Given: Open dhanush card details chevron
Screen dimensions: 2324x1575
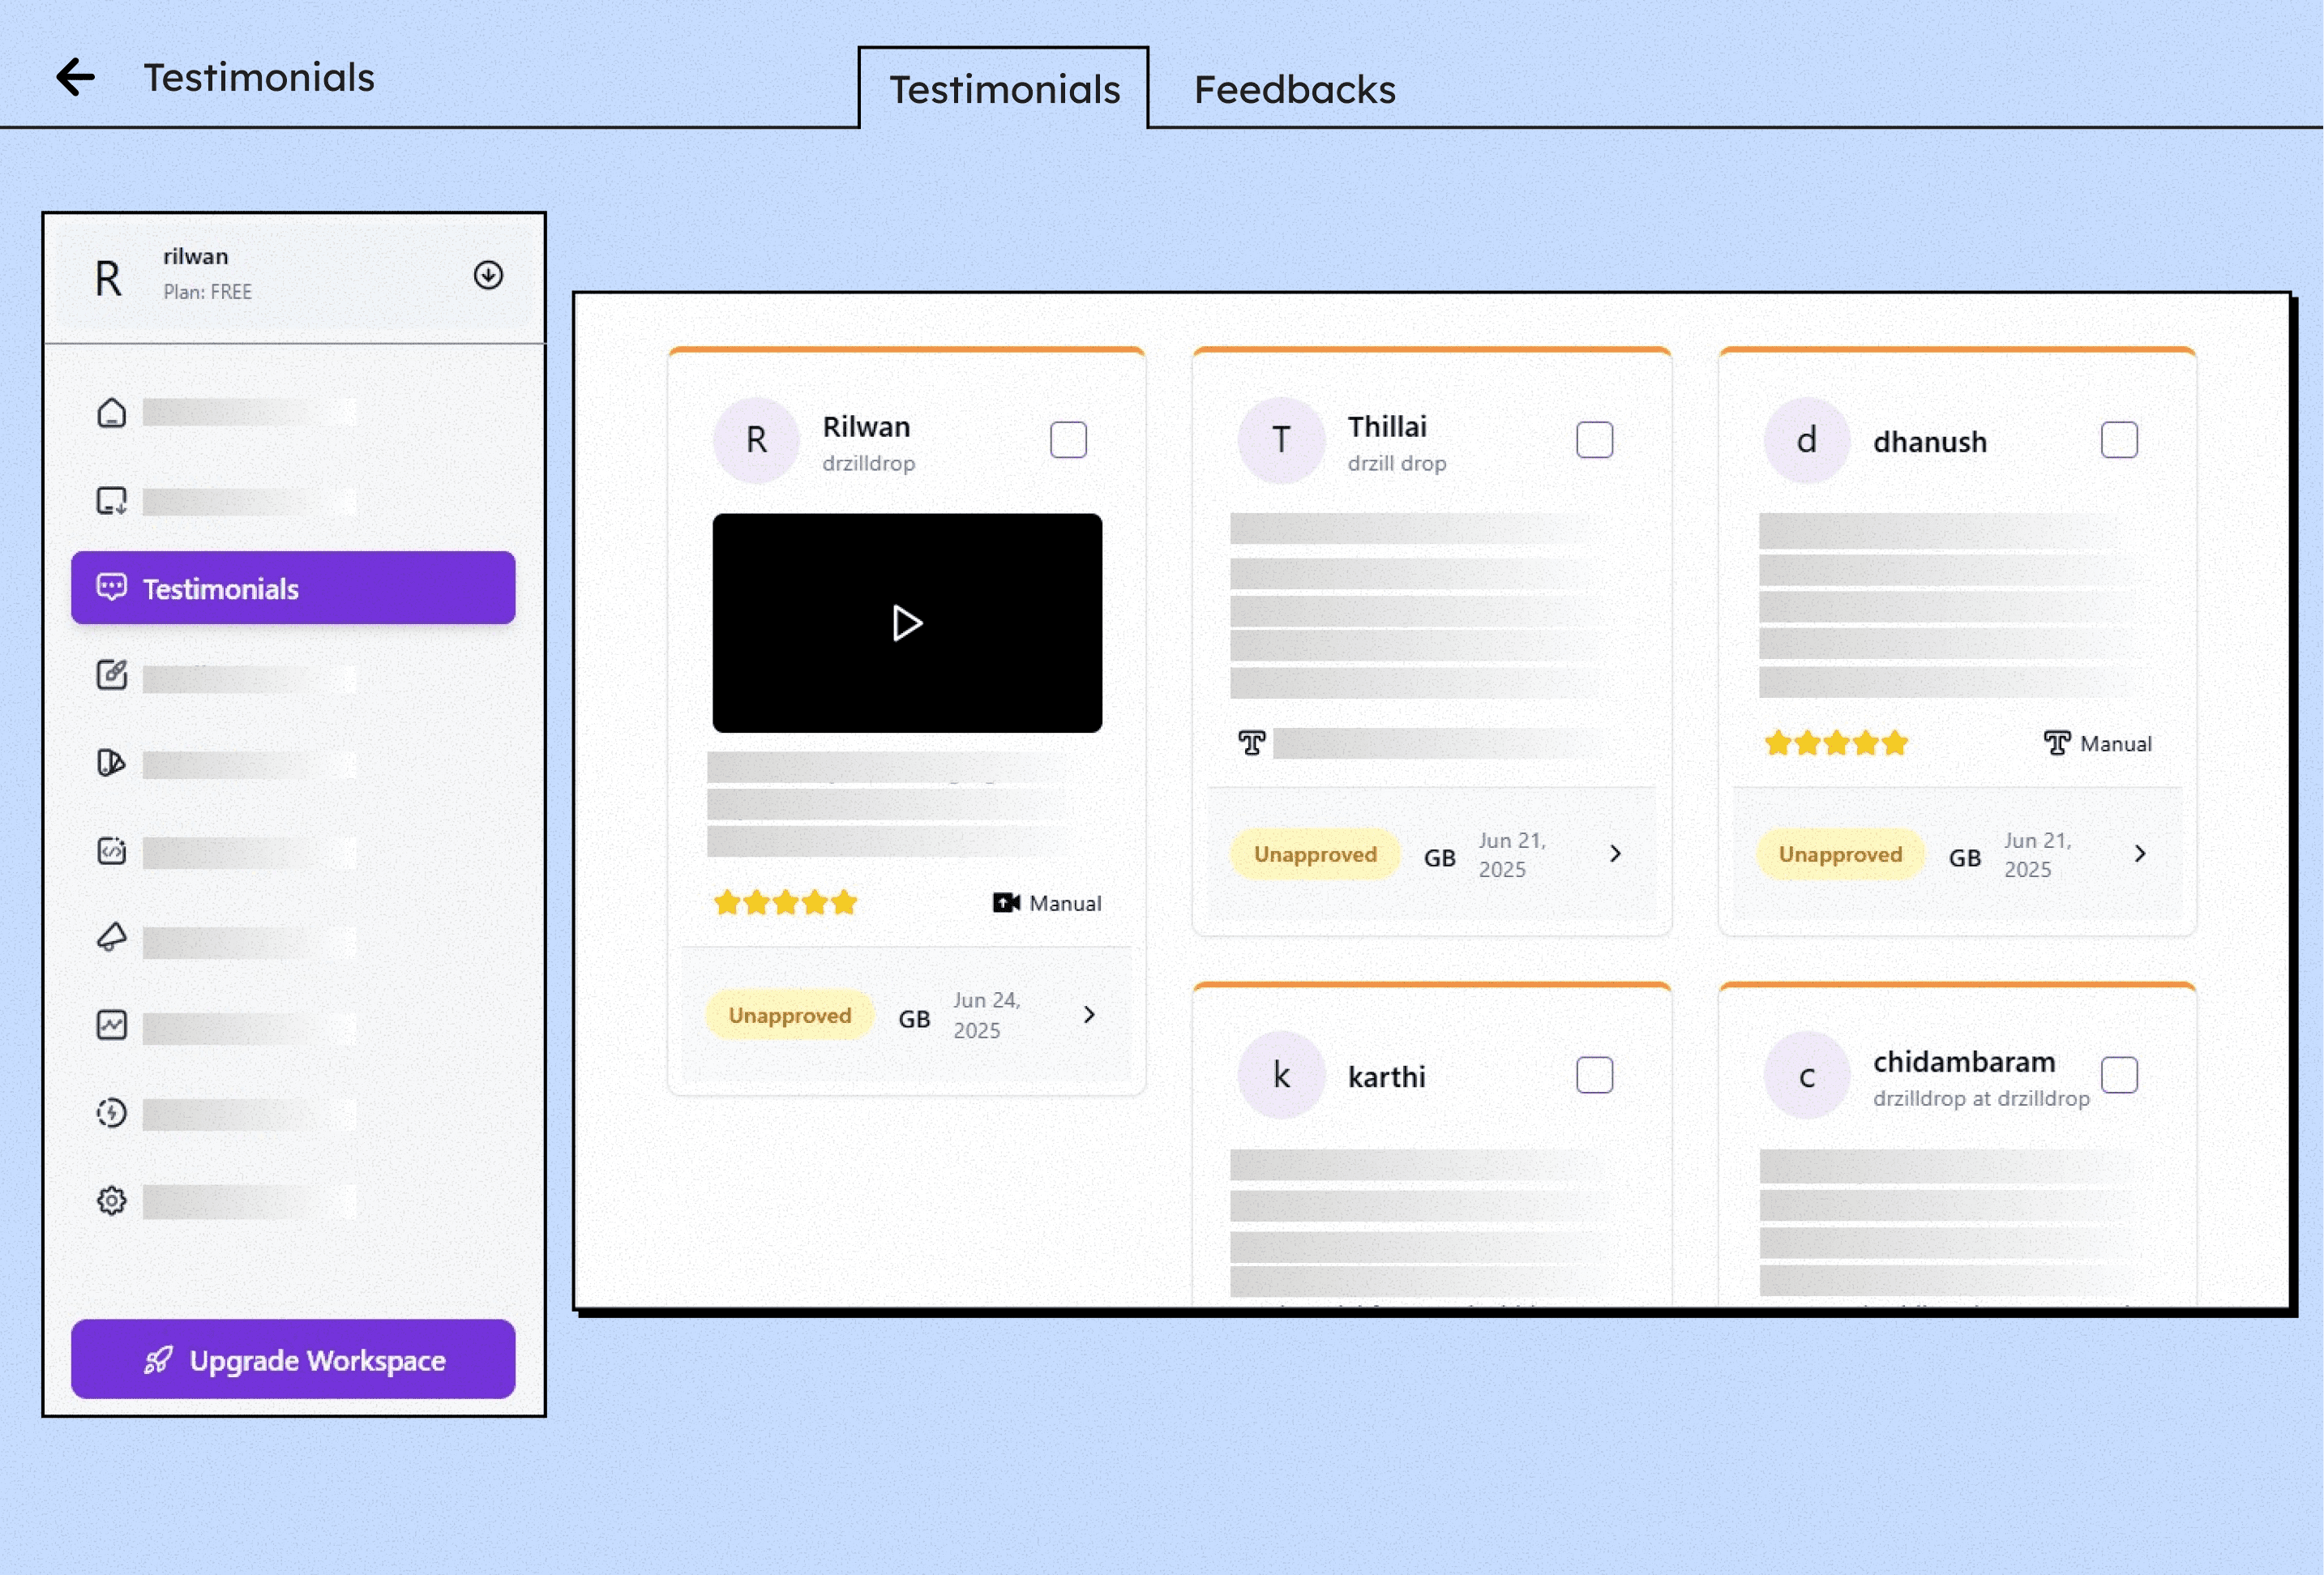Looking at the screenshot, I should click(2140, 854).
